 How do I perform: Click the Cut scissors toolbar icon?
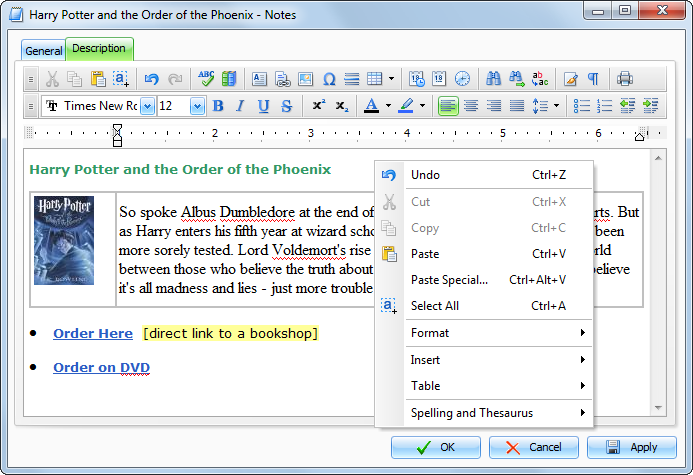(x=52, y=79)
